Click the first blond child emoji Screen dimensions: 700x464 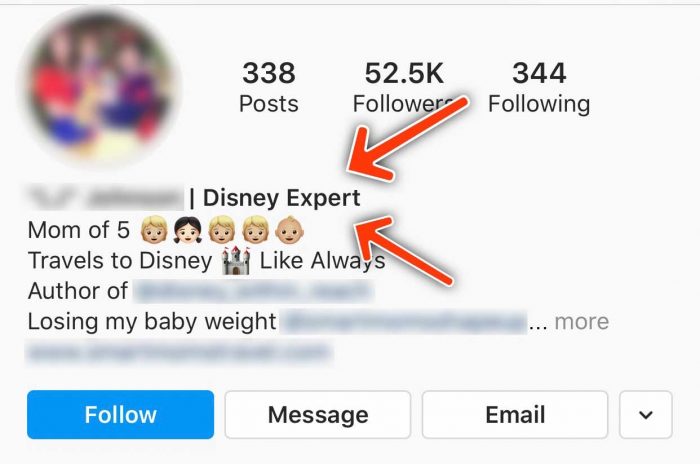pos(154,230)
